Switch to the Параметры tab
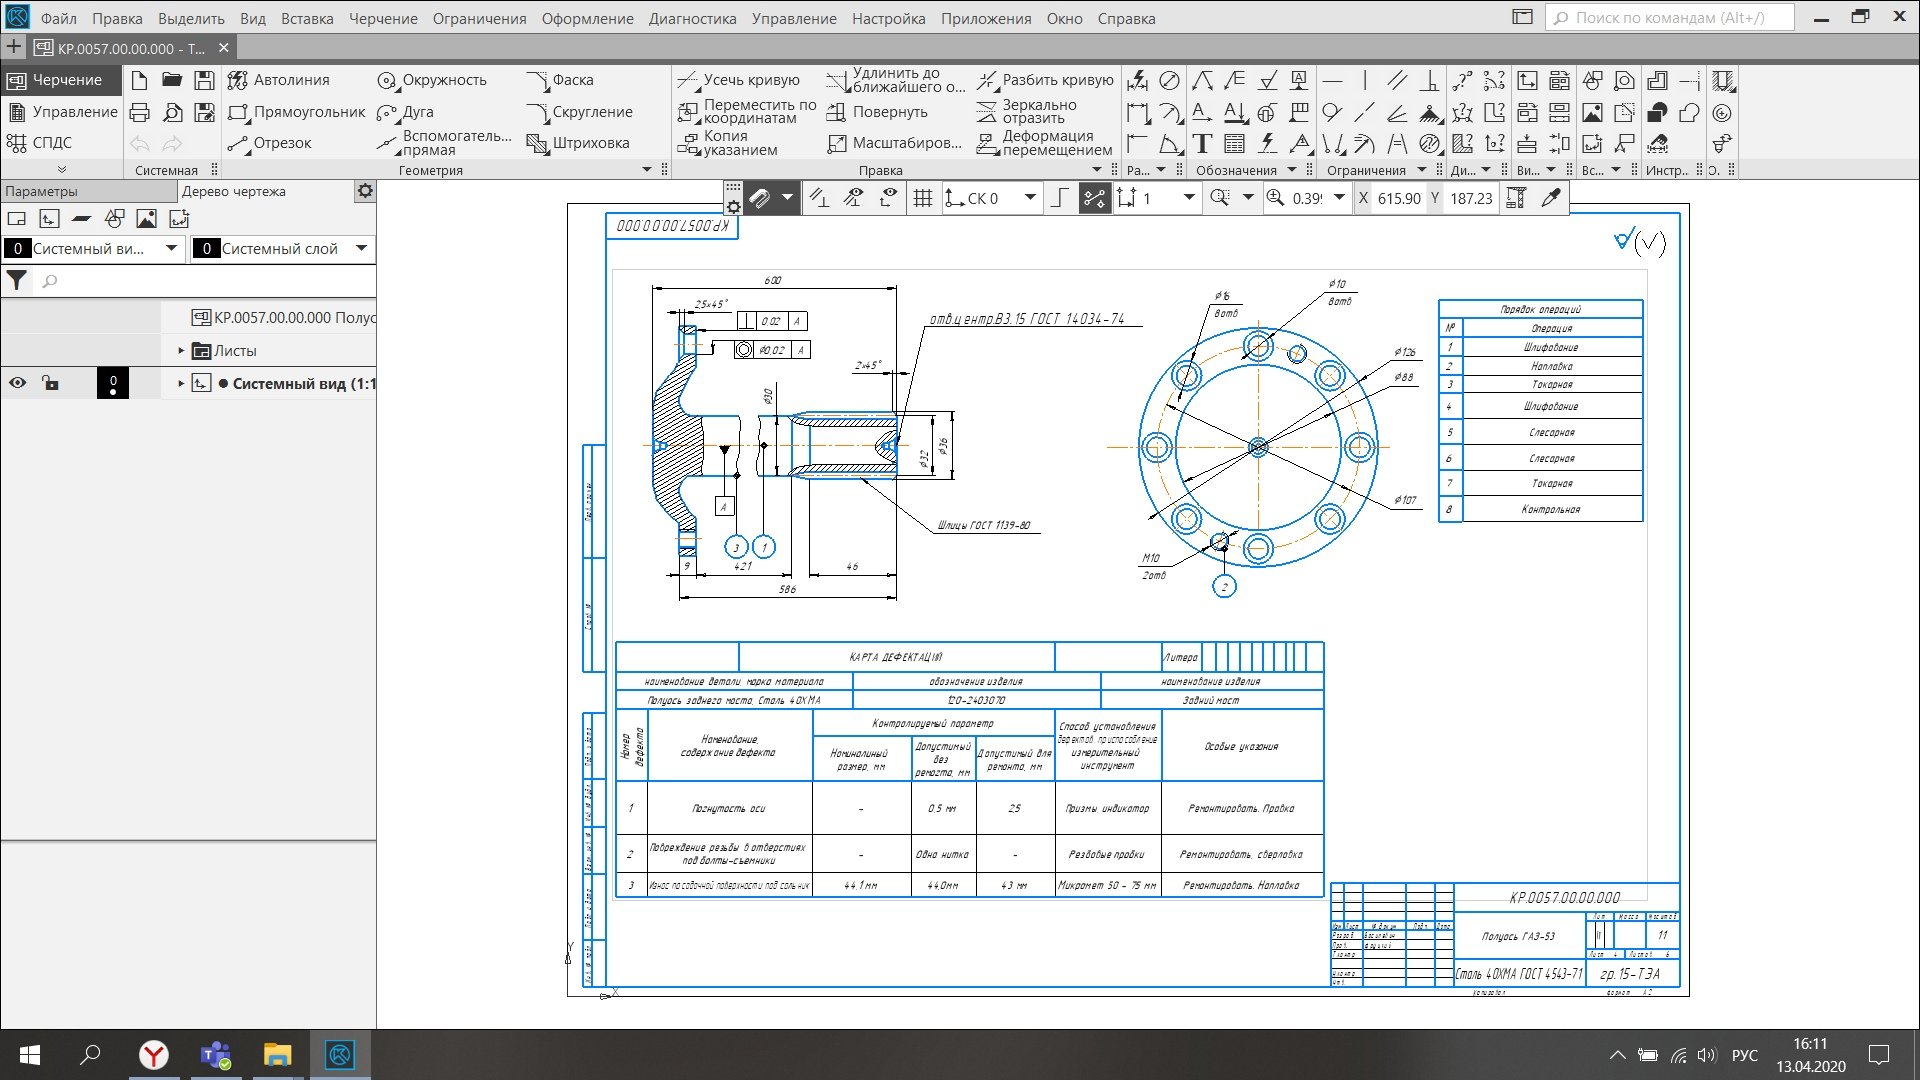This screenshot has height=1080, width=1920. (x=42, y=191)
